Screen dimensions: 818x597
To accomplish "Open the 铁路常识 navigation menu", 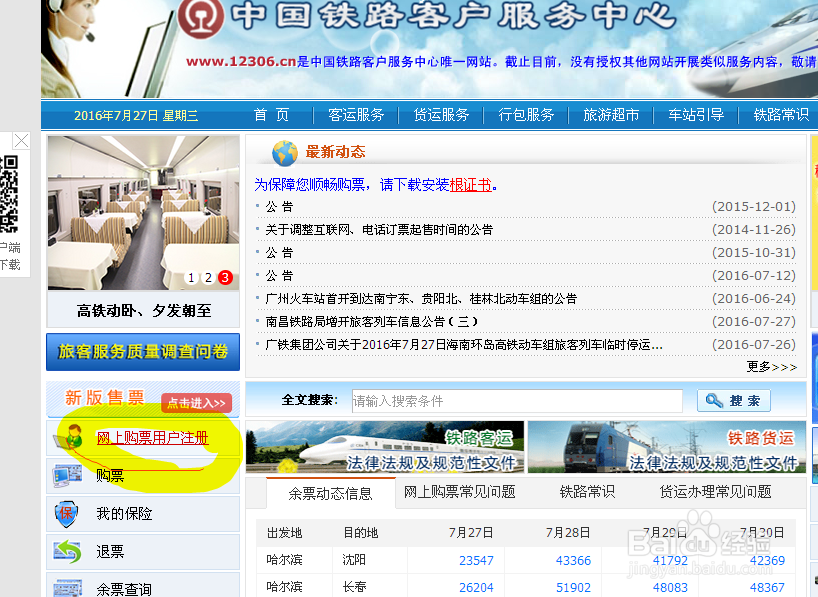I will point(781,115).
